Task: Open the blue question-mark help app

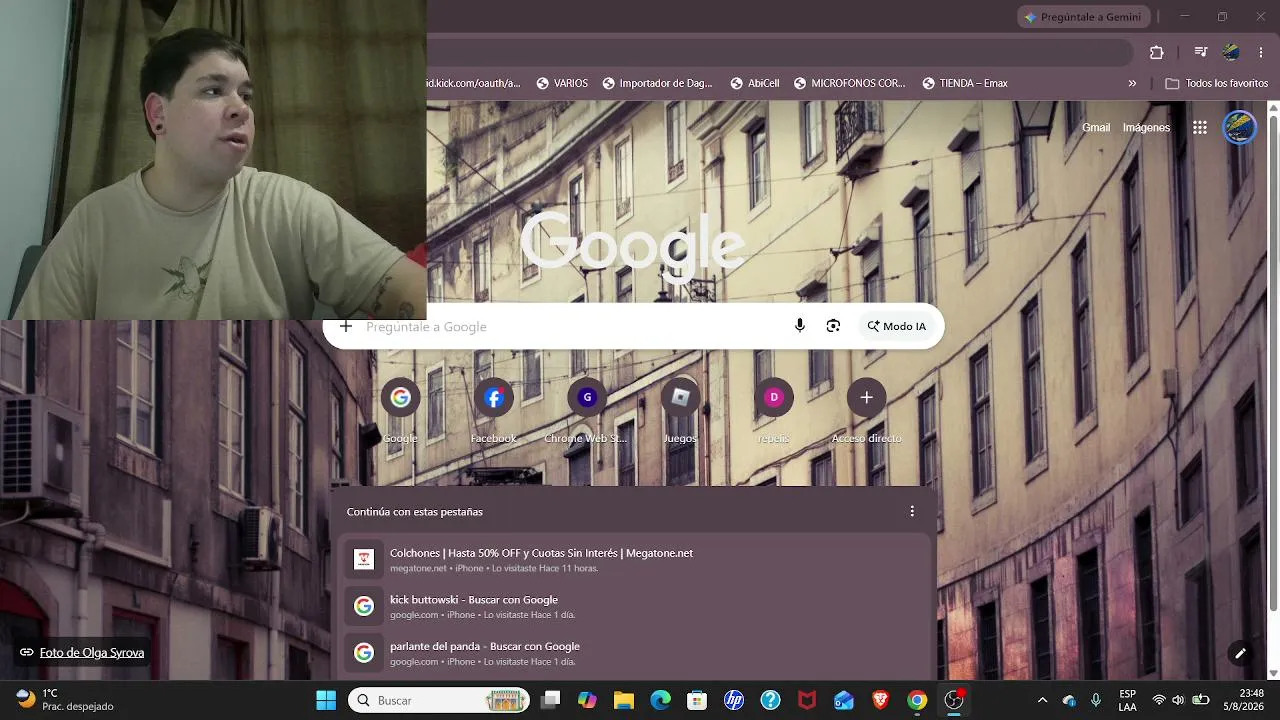Action: [770, 700]
